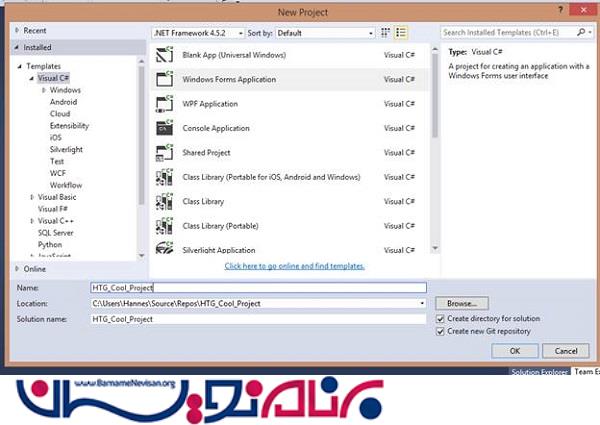
Task: Open the .NET Framework version dropdown
Action: tap(198, 33)
